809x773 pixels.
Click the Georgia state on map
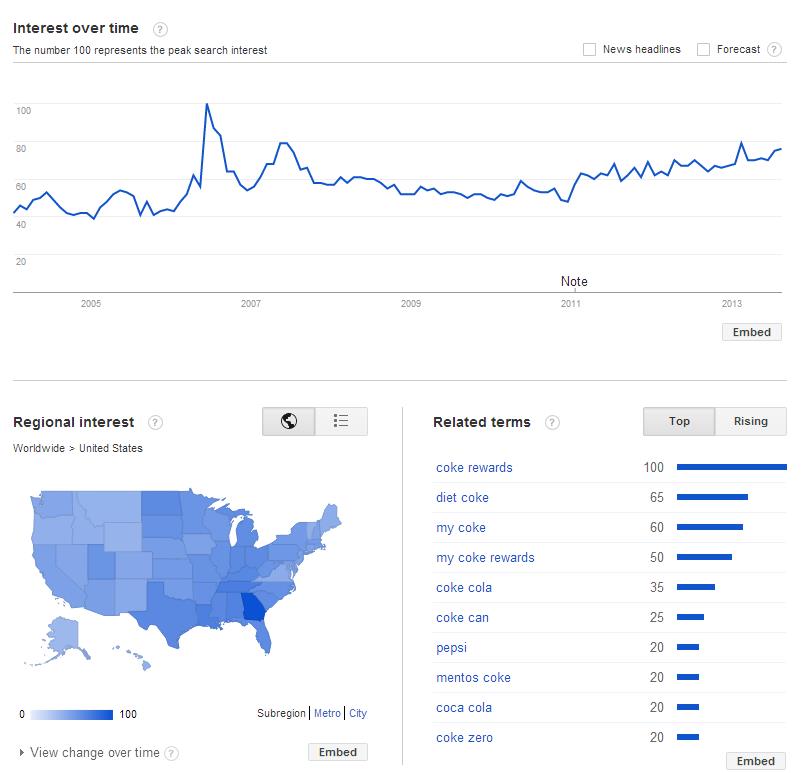coord(254,606)
